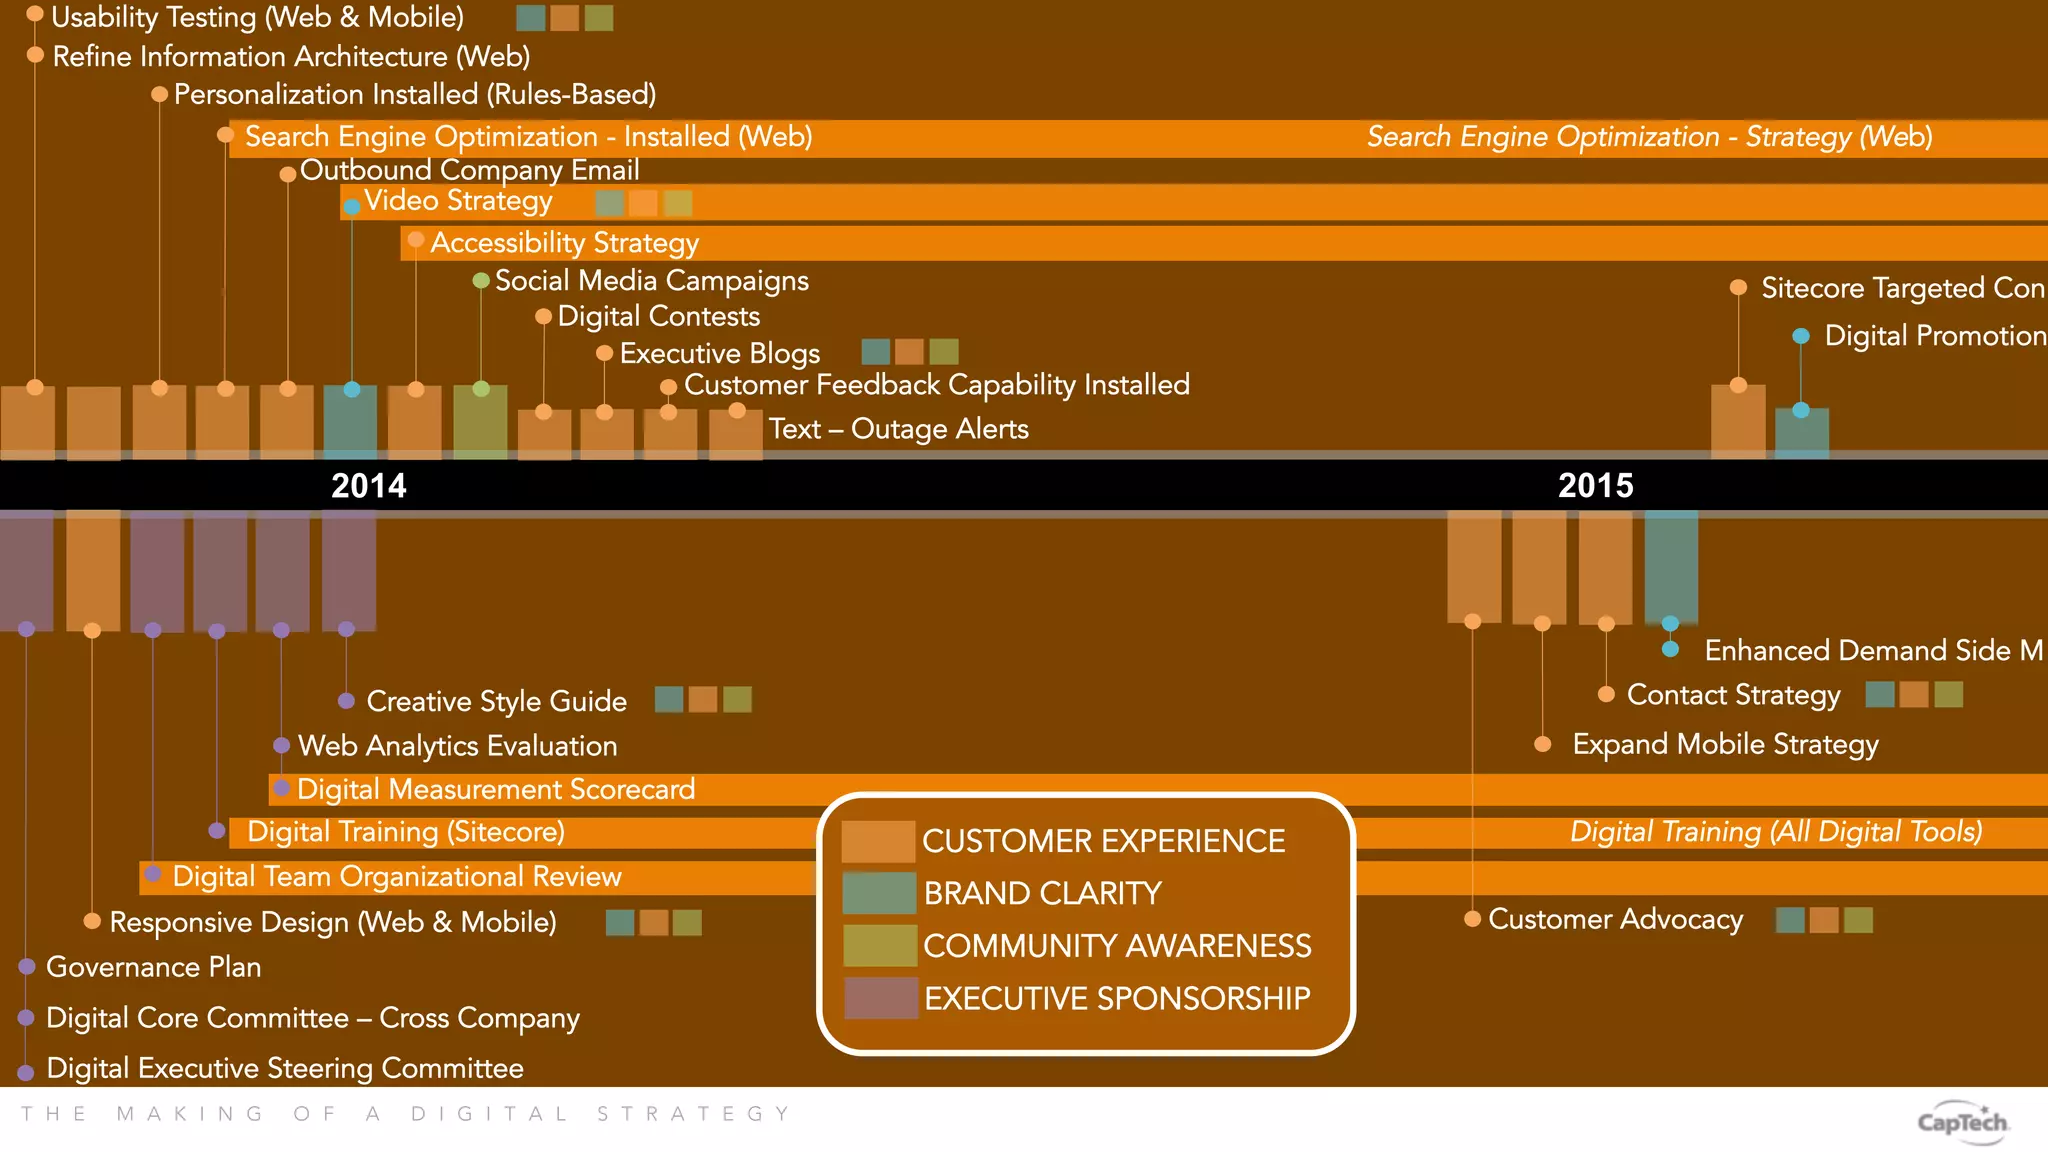The width and height of the screenshot is (2048, 1152).
Task: Click the Creative Style Guide purple dot
Action: pyautogui.click(x=346, y=701)
